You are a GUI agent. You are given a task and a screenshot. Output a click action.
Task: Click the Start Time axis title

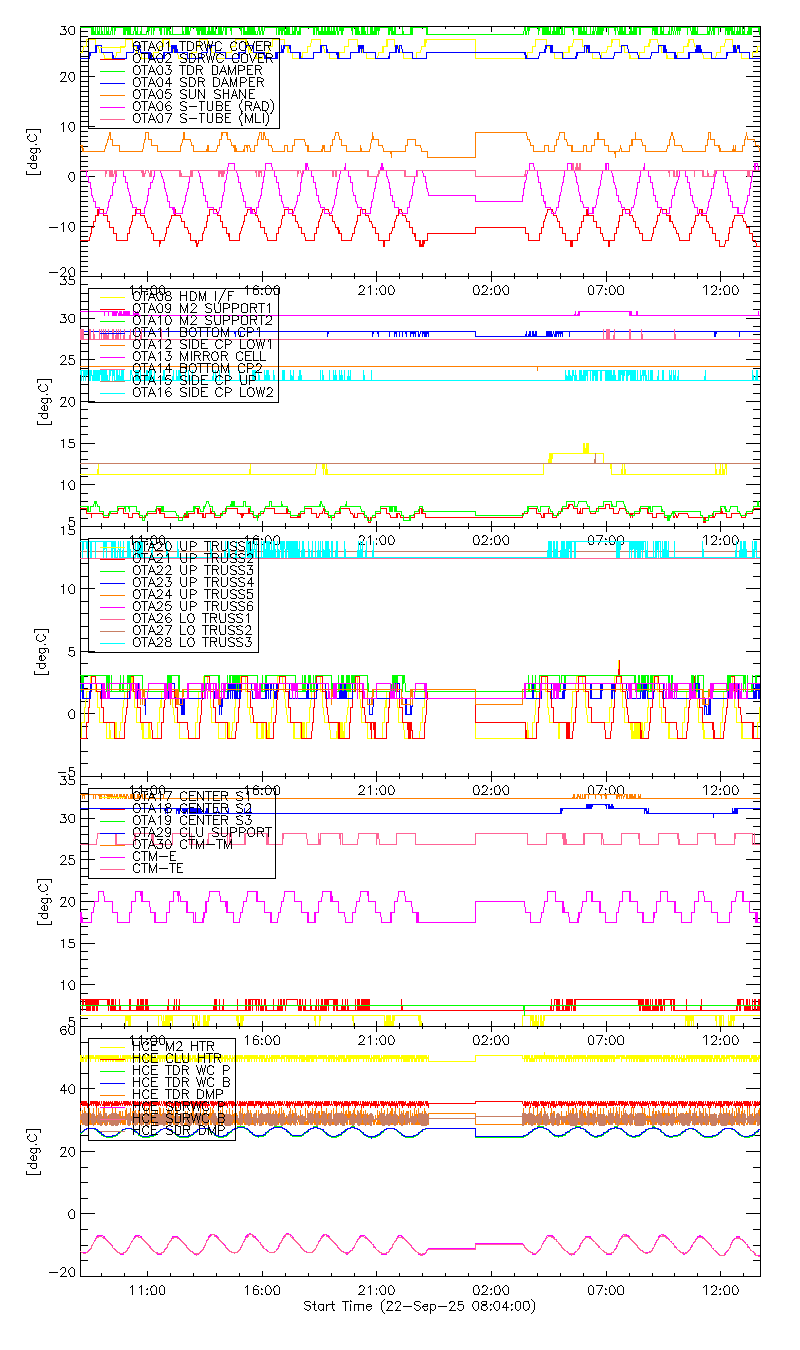(x=420, y=1307)
